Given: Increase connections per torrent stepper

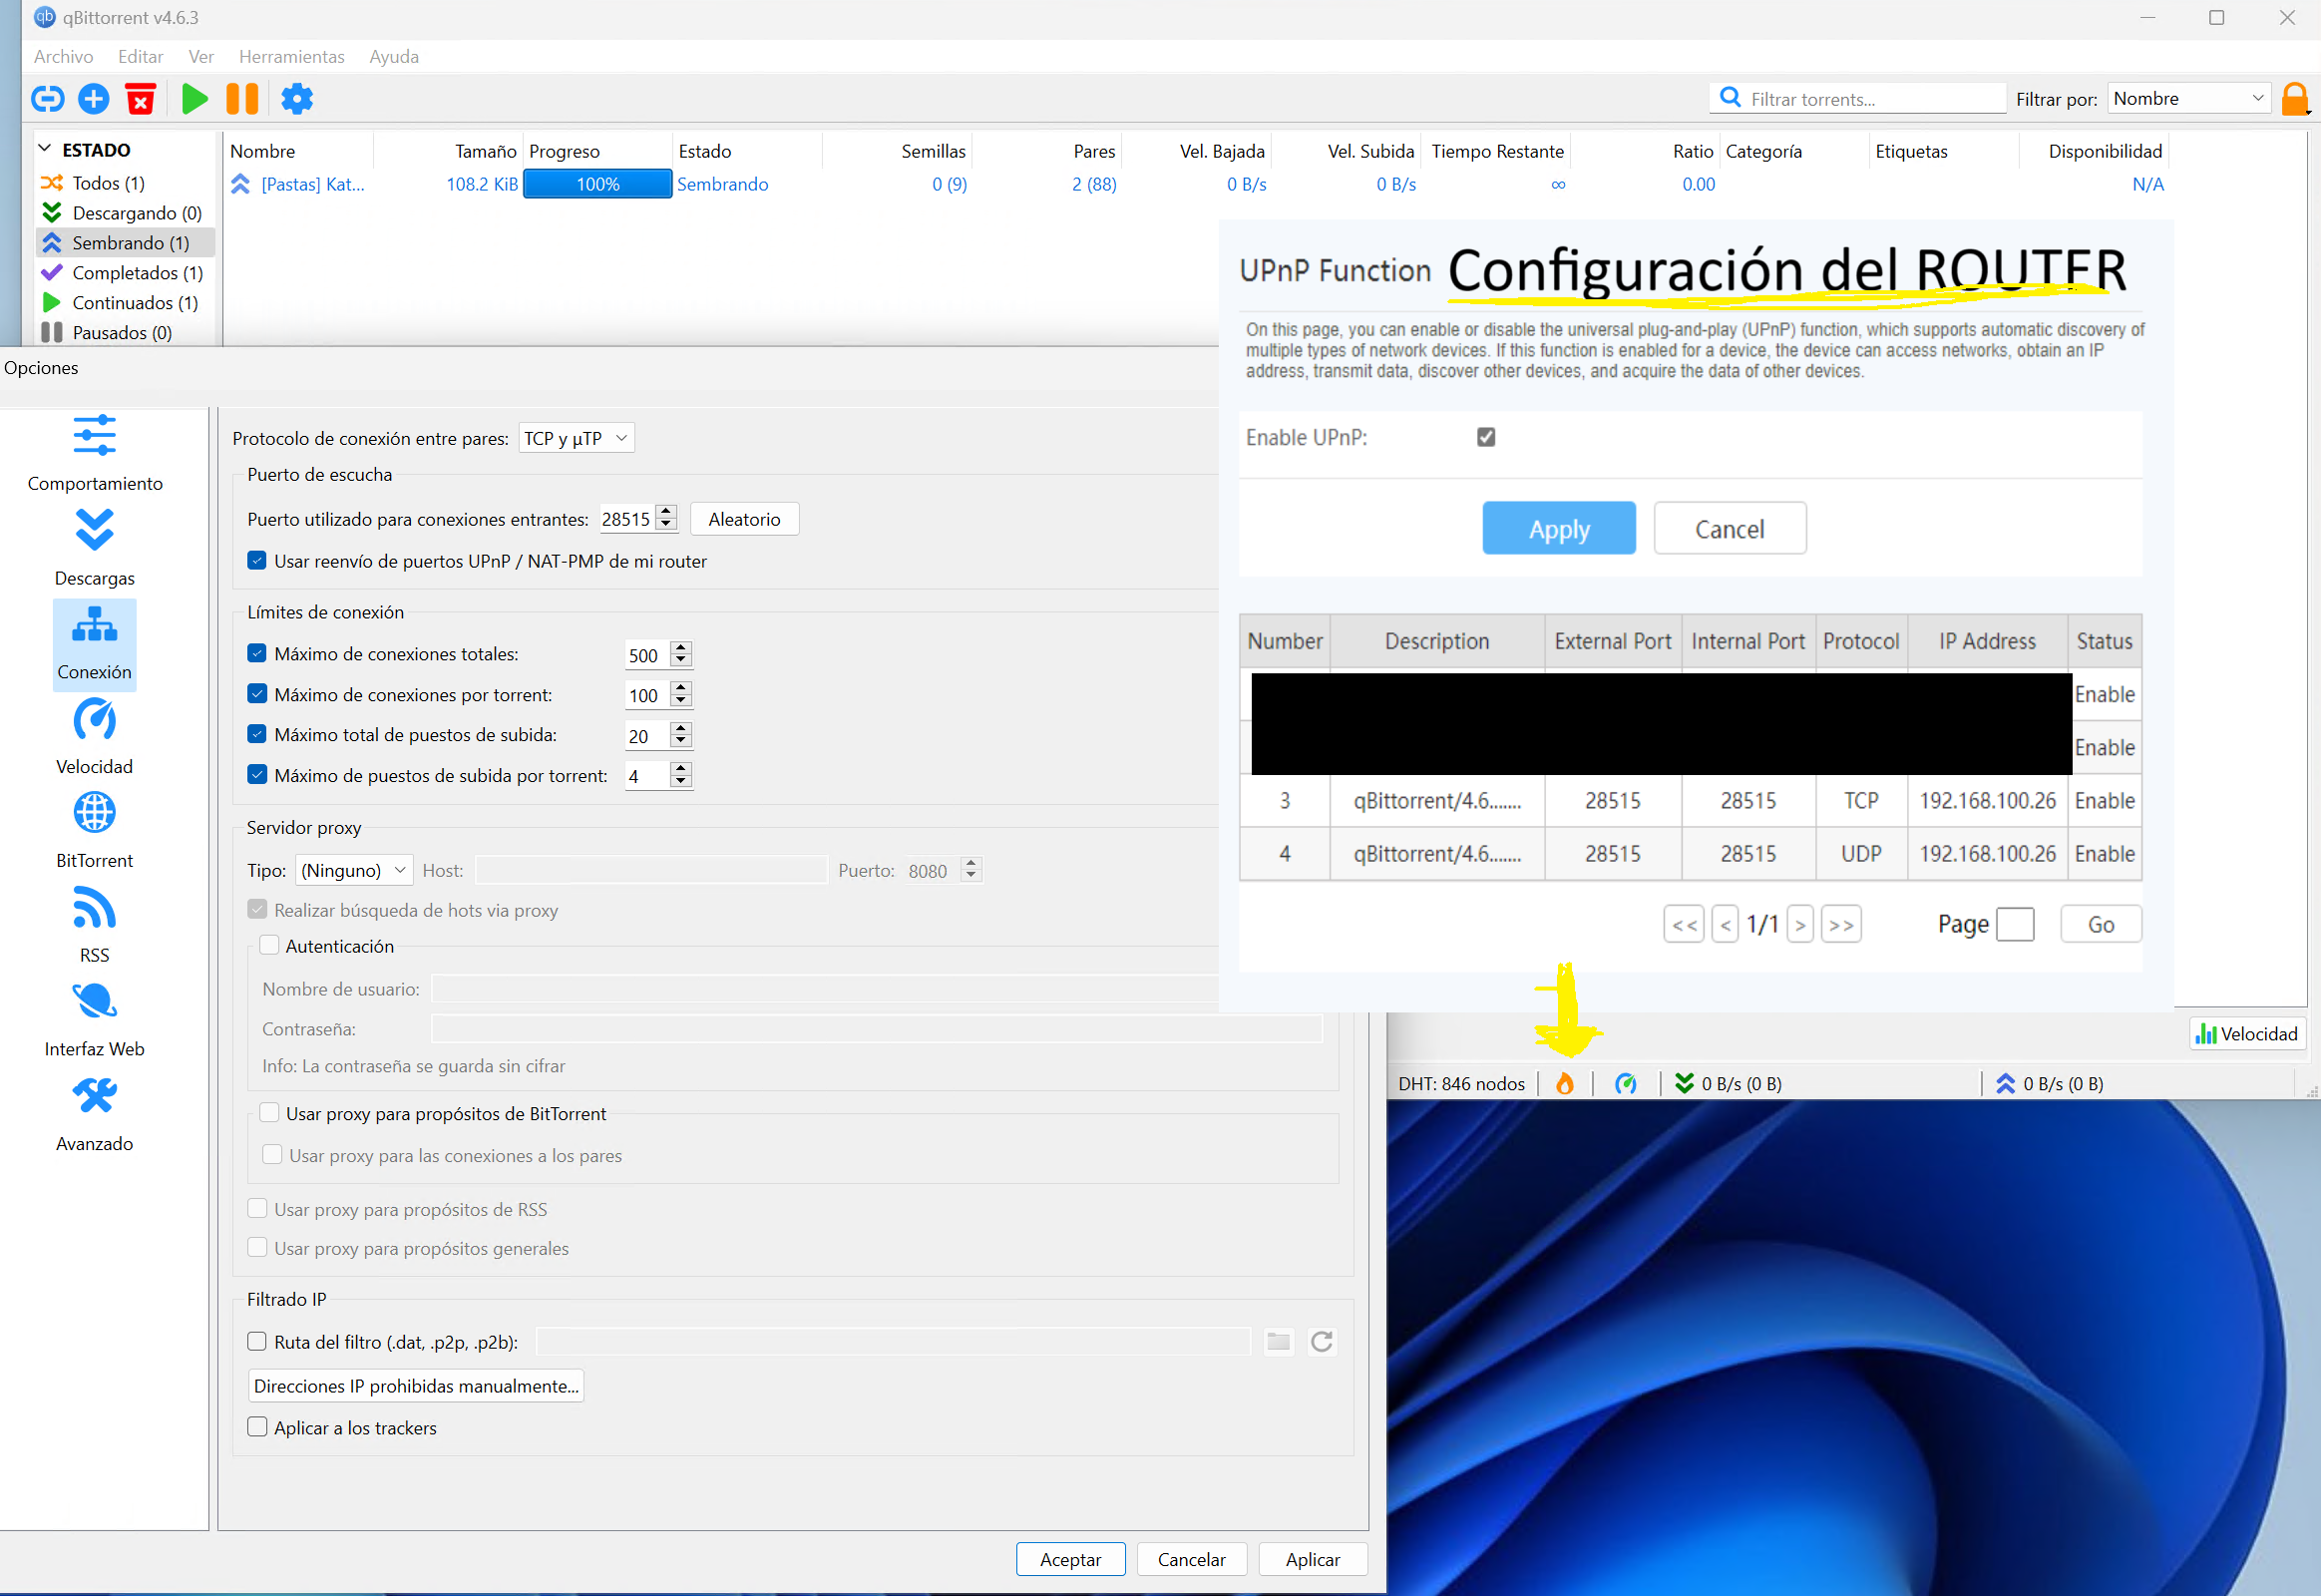Looking at the screenshot, I should (681, 687).
